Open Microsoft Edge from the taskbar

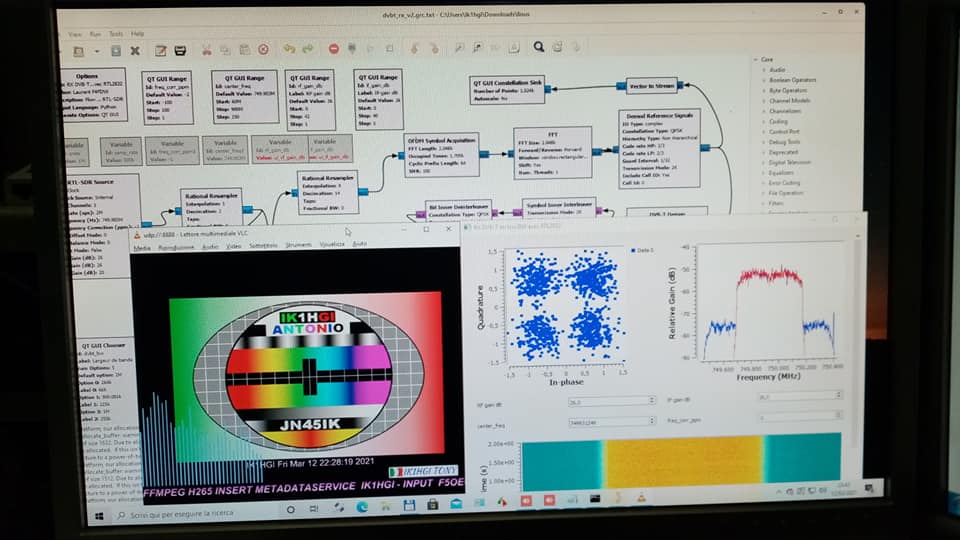point(362,507)
